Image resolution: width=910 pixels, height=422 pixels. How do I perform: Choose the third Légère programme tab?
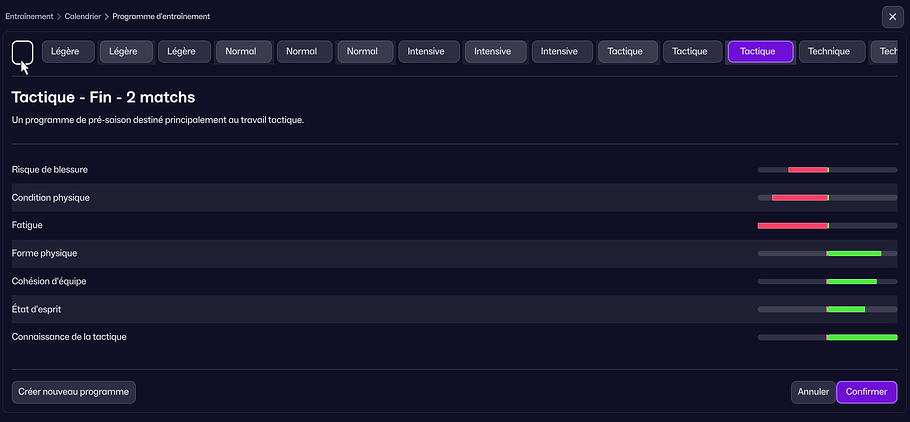coord(184,52)
